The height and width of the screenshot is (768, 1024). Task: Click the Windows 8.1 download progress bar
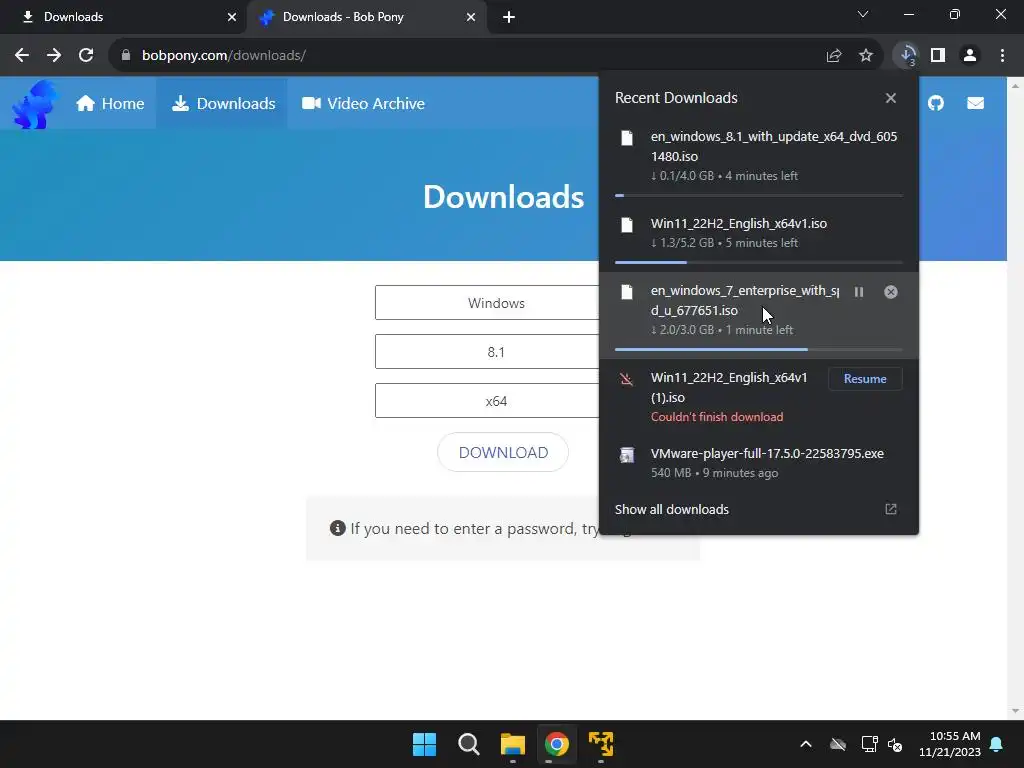[759, 195]
